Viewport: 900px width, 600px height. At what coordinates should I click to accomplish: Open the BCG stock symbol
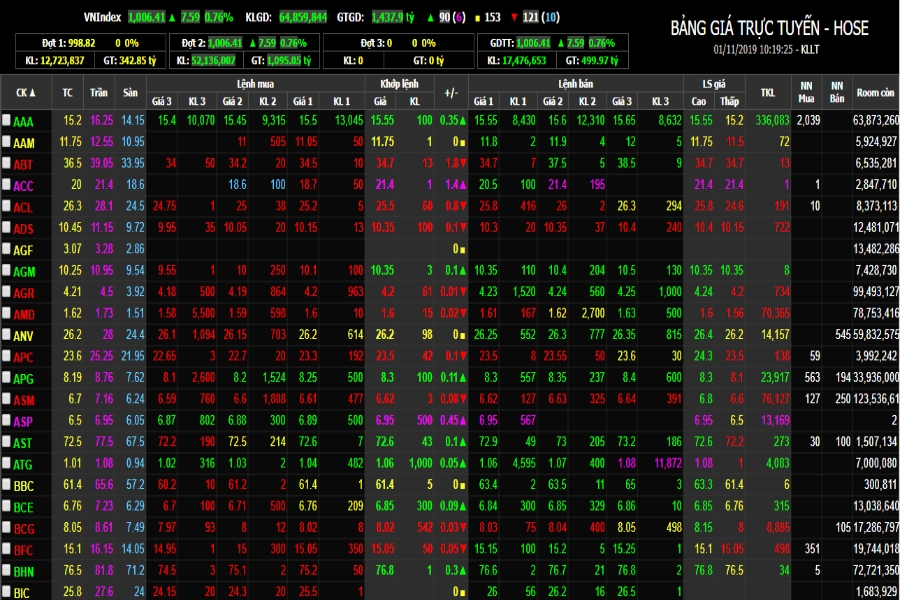(24, 528)
